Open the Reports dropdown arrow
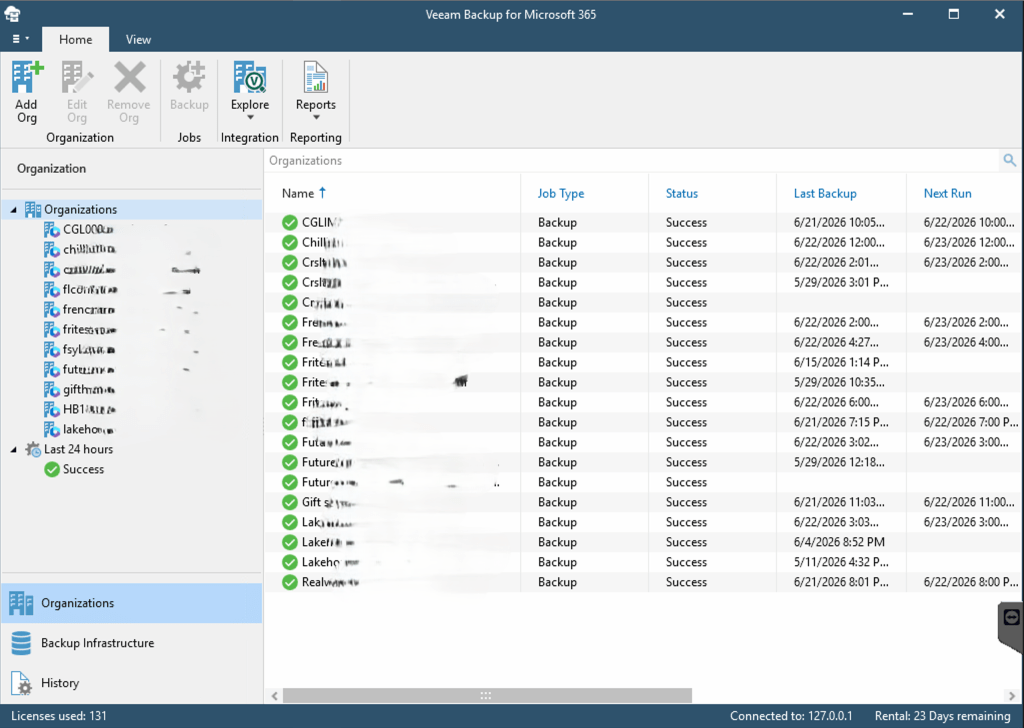 click(316, 118)
